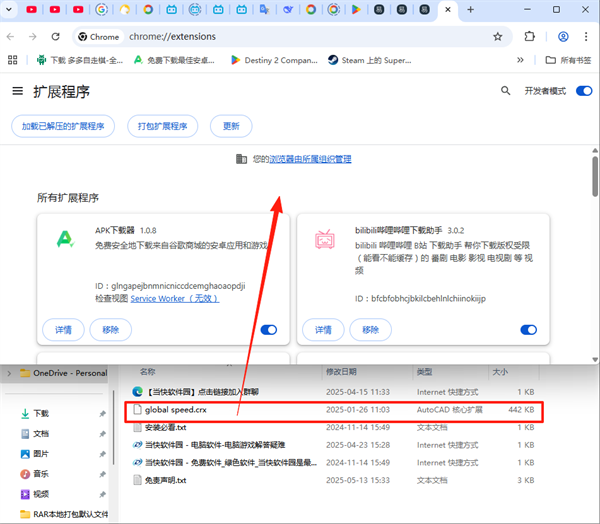The height and width of the screenshot is (524, 600).
Task: Open the extensions hamburger menu
Action: click(17, 91)
